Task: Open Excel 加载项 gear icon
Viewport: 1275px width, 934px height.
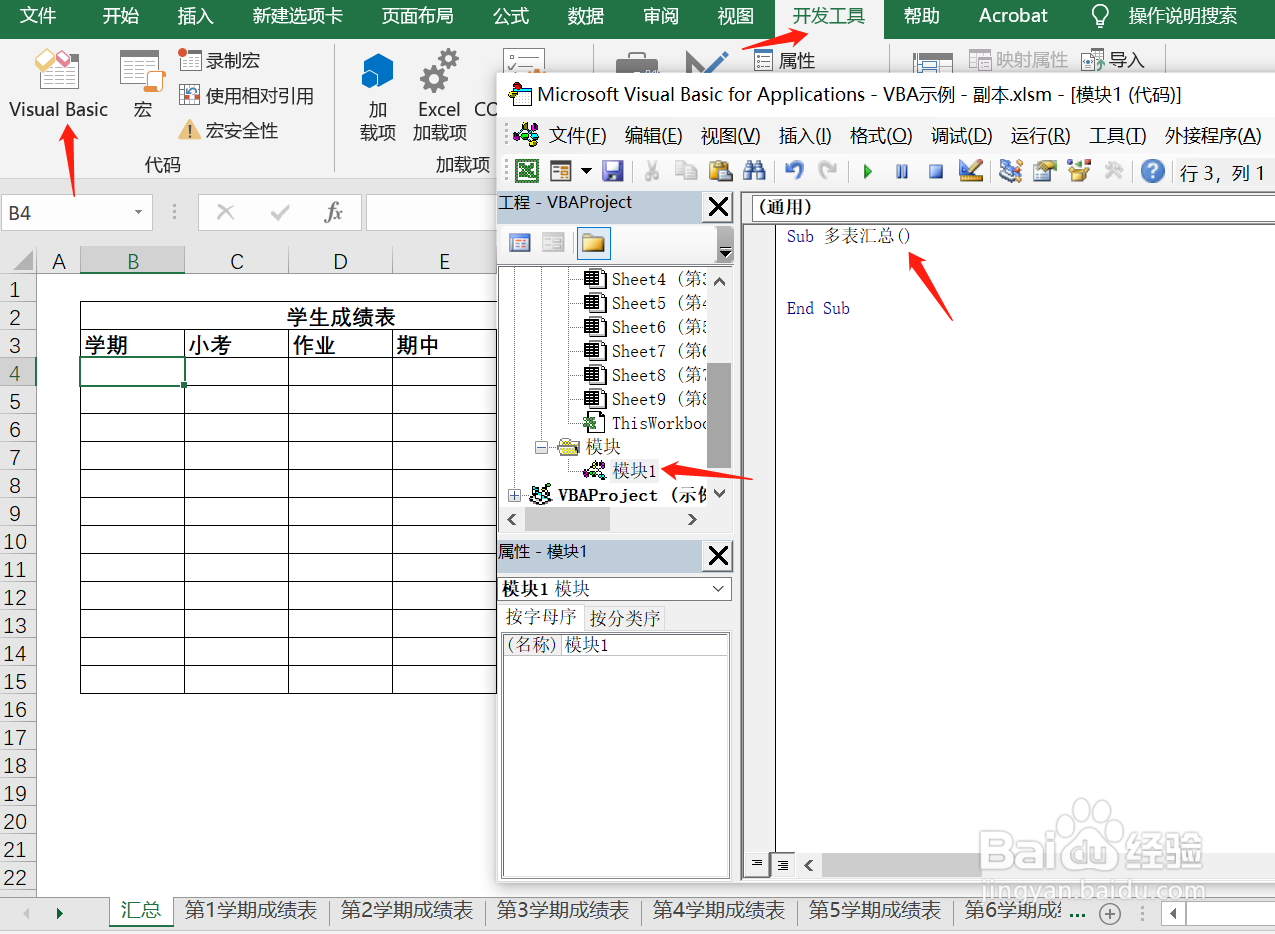Action: point(440,95)
